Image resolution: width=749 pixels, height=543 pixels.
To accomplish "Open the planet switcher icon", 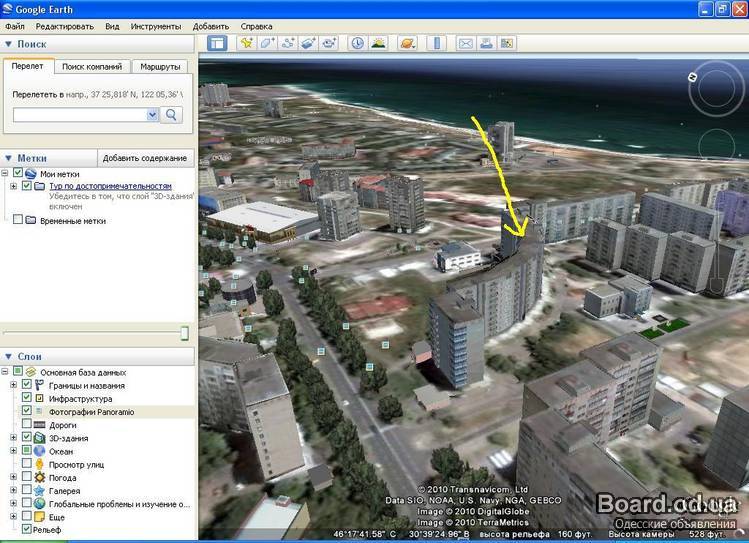I will pos(407,43).
